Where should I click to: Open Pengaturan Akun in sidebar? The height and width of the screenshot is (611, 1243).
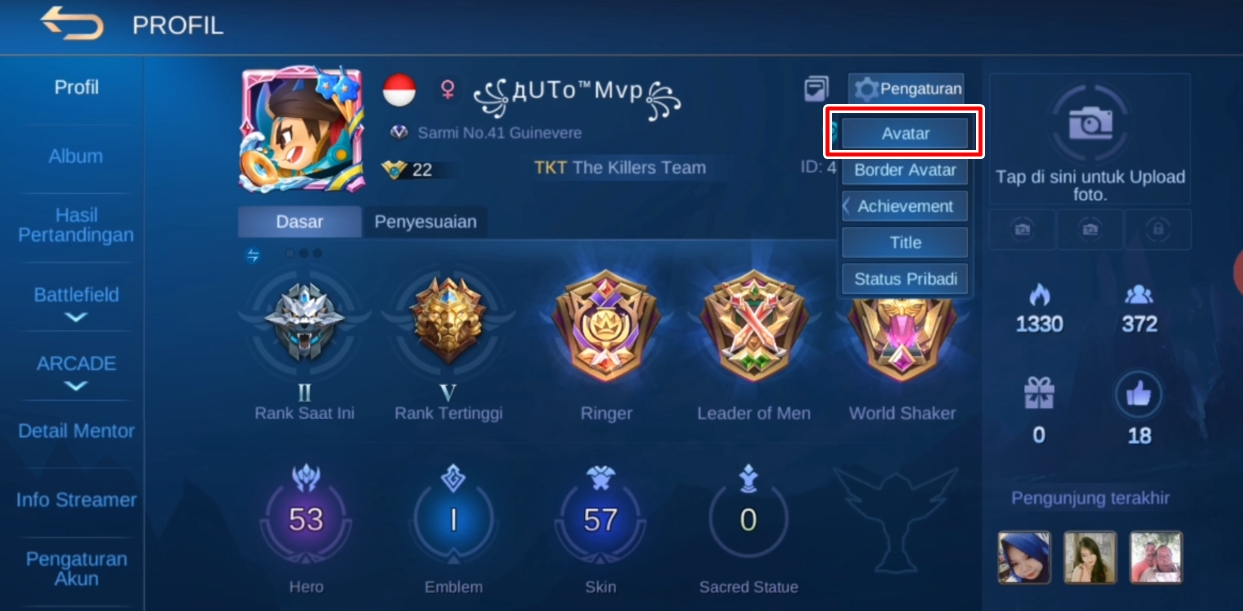point(76,569)
